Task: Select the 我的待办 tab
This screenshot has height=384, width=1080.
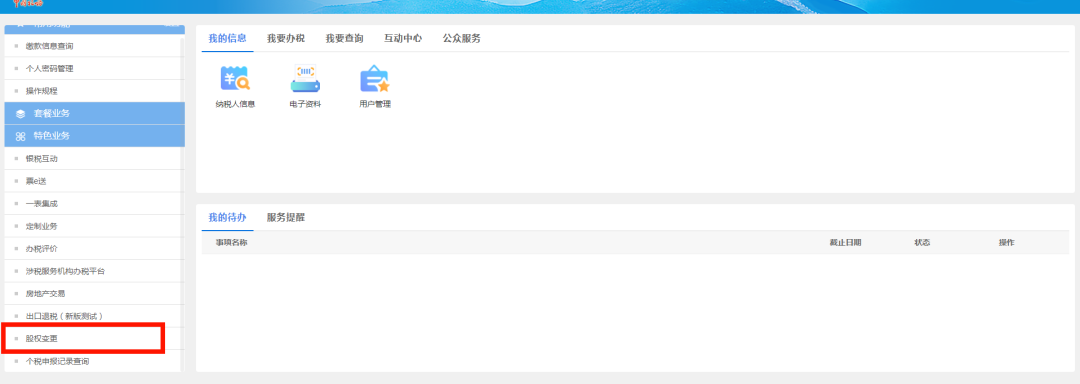Action: [227, 217]
